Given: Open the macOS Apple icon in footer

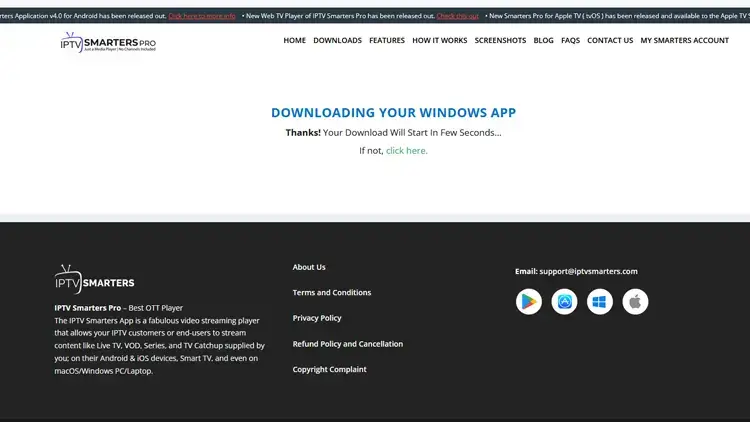Looking at the screenshot, I should (x=635, y=301).
